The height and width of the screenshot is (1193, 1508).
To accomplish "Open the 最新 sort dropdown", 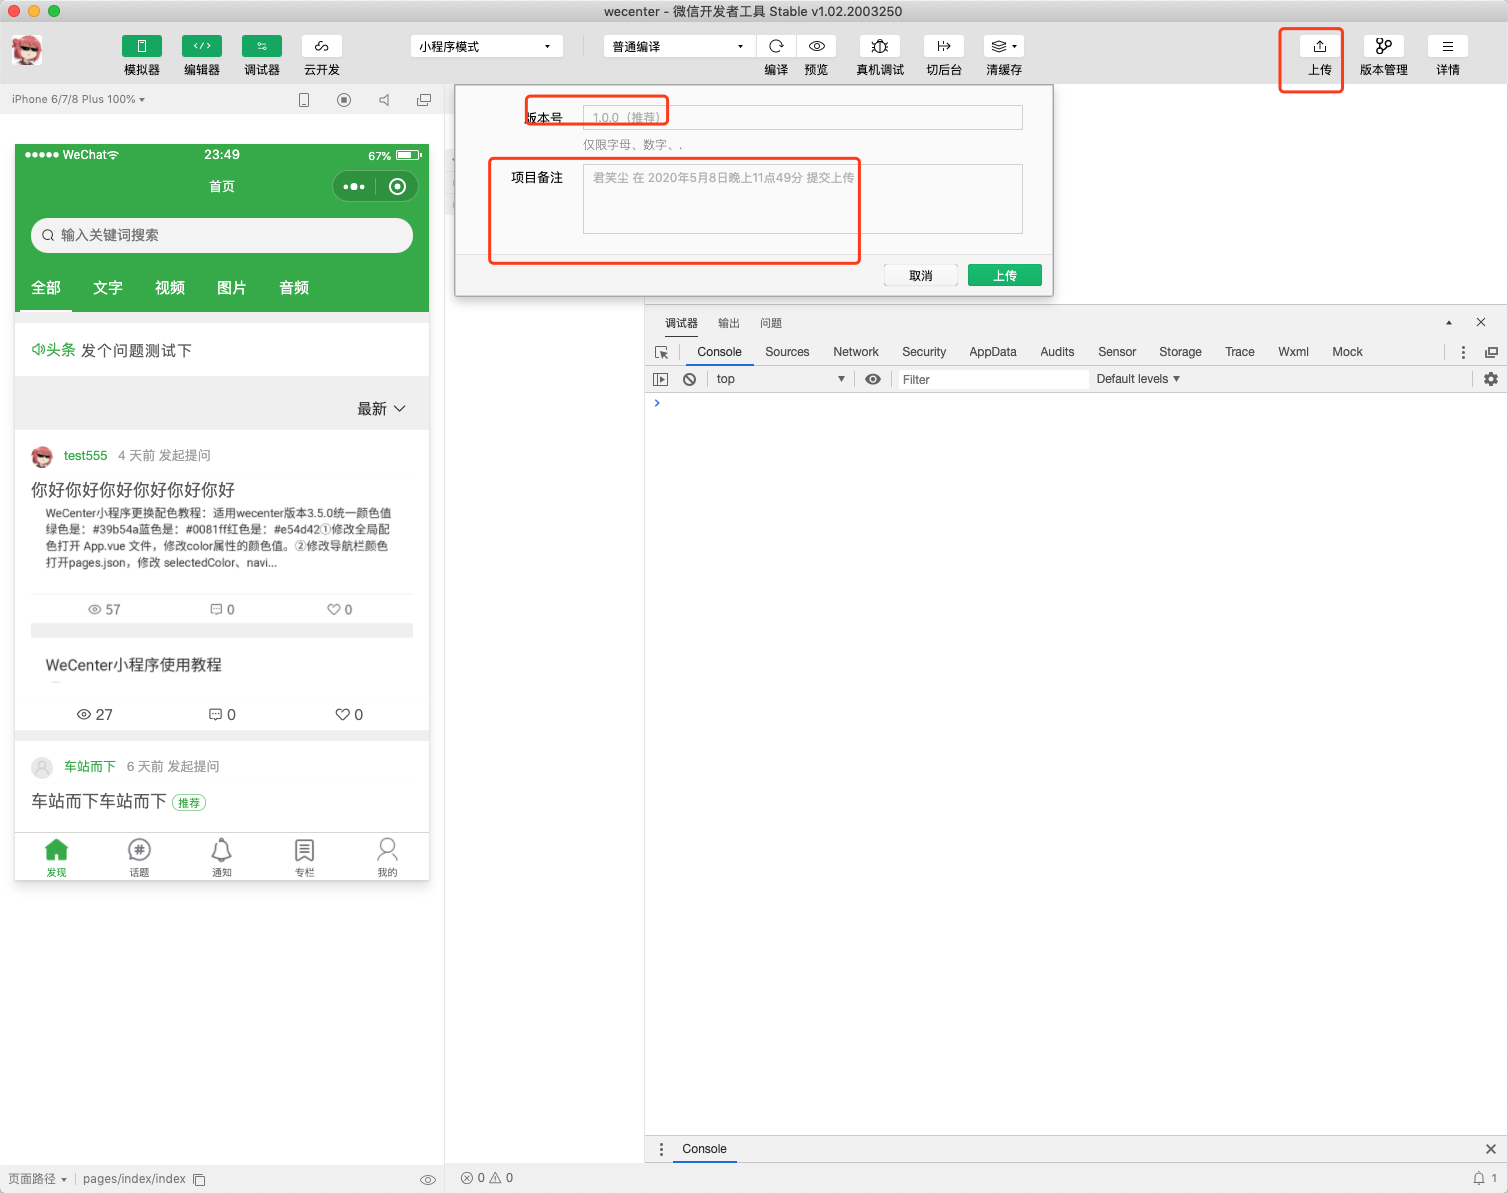I will pos(382,409).
